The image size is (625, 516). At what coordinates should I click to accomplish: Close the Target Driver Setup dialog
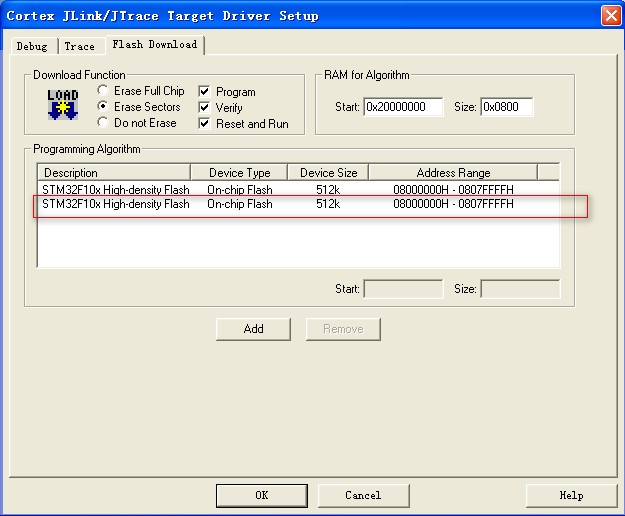pyautogui.click(x=609, y=15)
